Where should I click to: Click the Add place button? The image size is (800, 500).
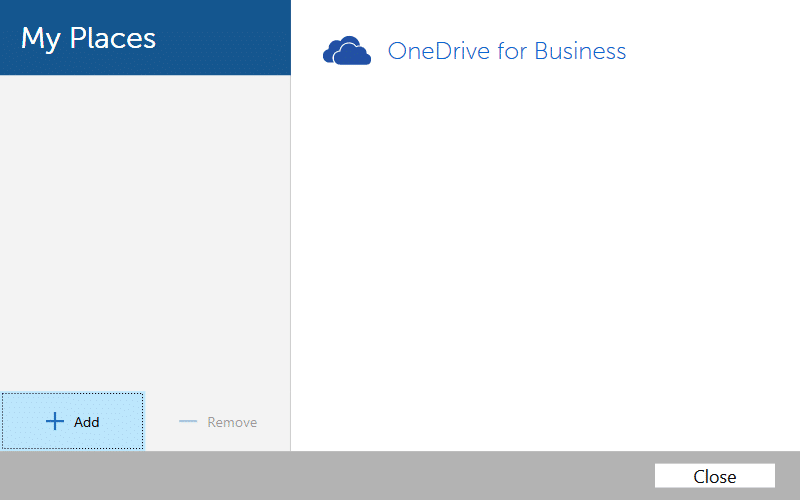(x=72, y=421)
